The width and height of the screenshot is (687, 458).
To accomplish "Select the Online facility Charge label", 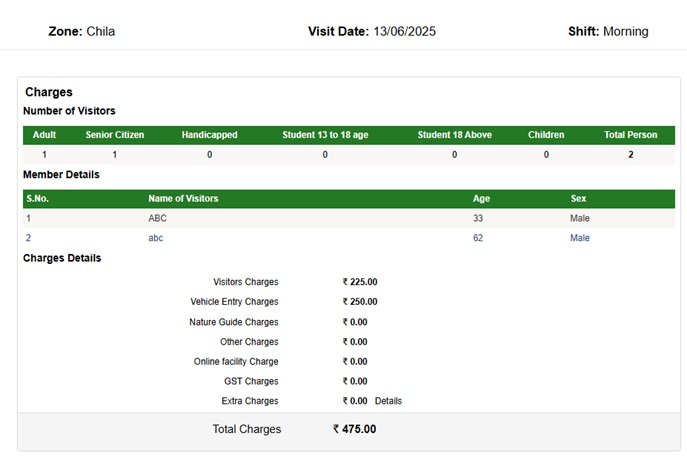I will pos(236,362).
